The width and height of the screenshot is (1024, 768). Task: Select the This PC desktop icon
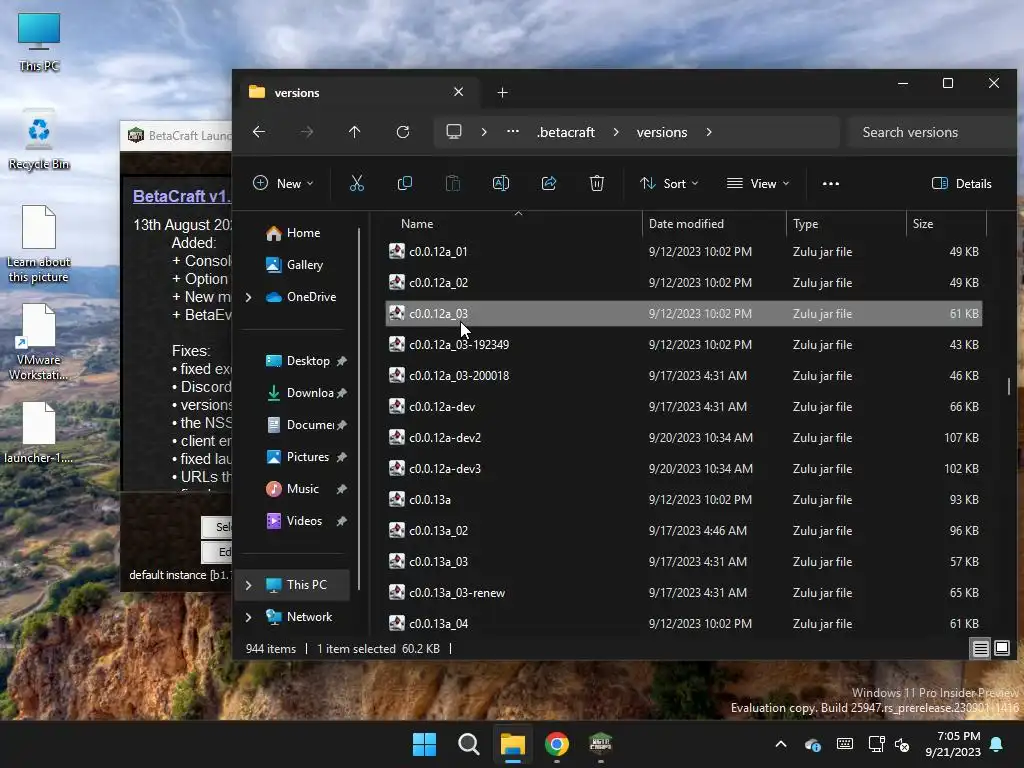click(x=39, y=42)
